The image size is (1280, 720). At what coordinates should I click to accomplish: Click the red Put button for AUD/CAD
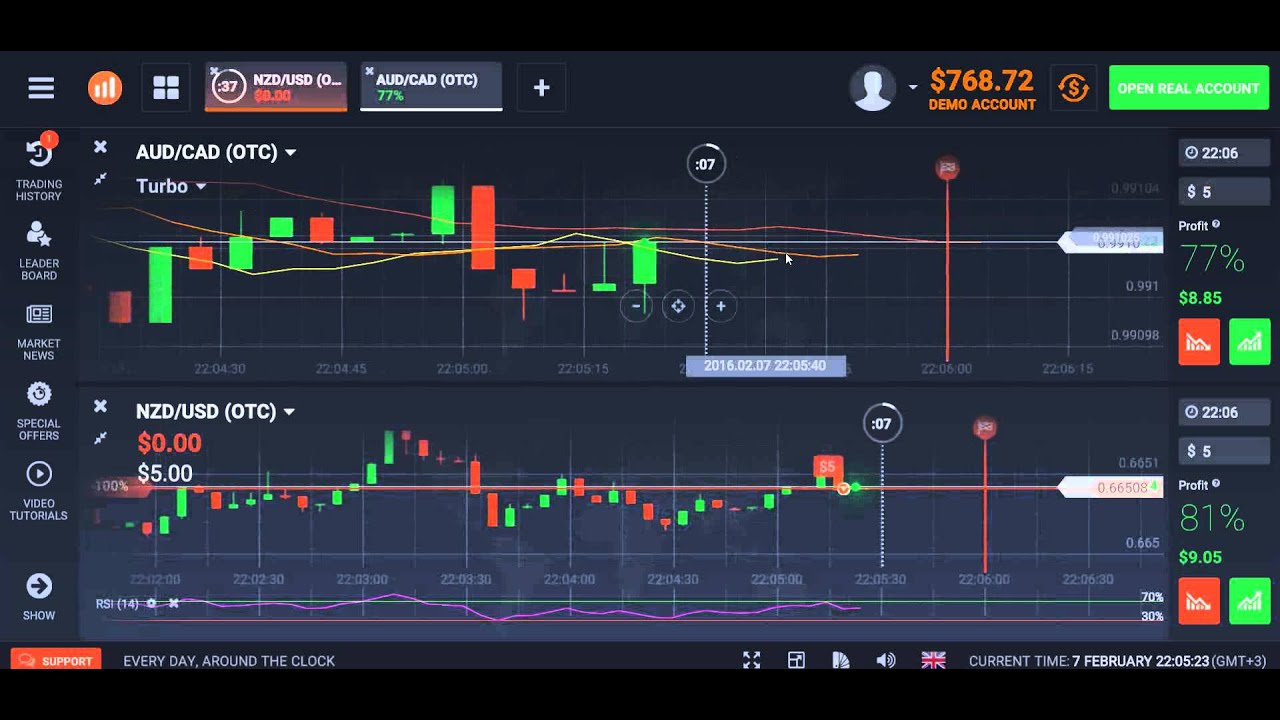tap(1199, 342)
